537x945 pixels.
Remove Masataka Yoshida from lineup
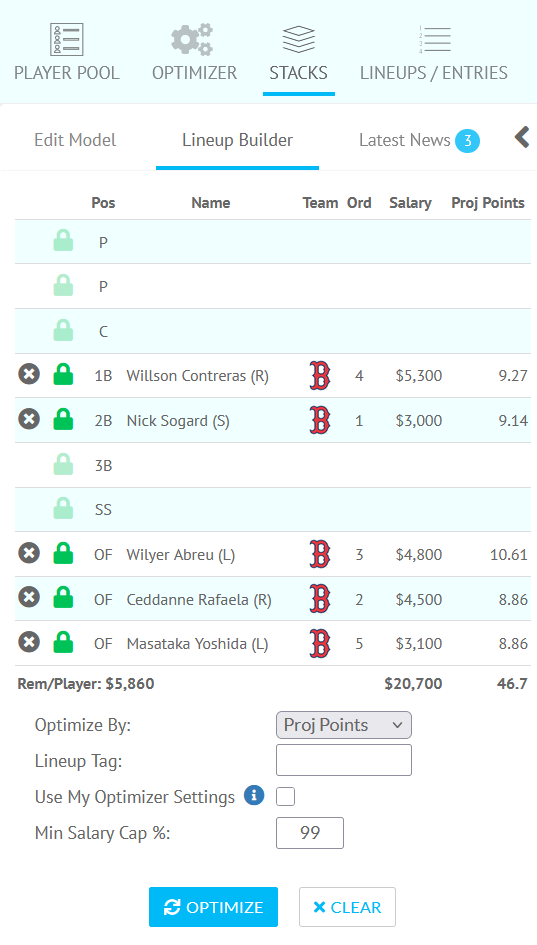[x=29, y=642]
